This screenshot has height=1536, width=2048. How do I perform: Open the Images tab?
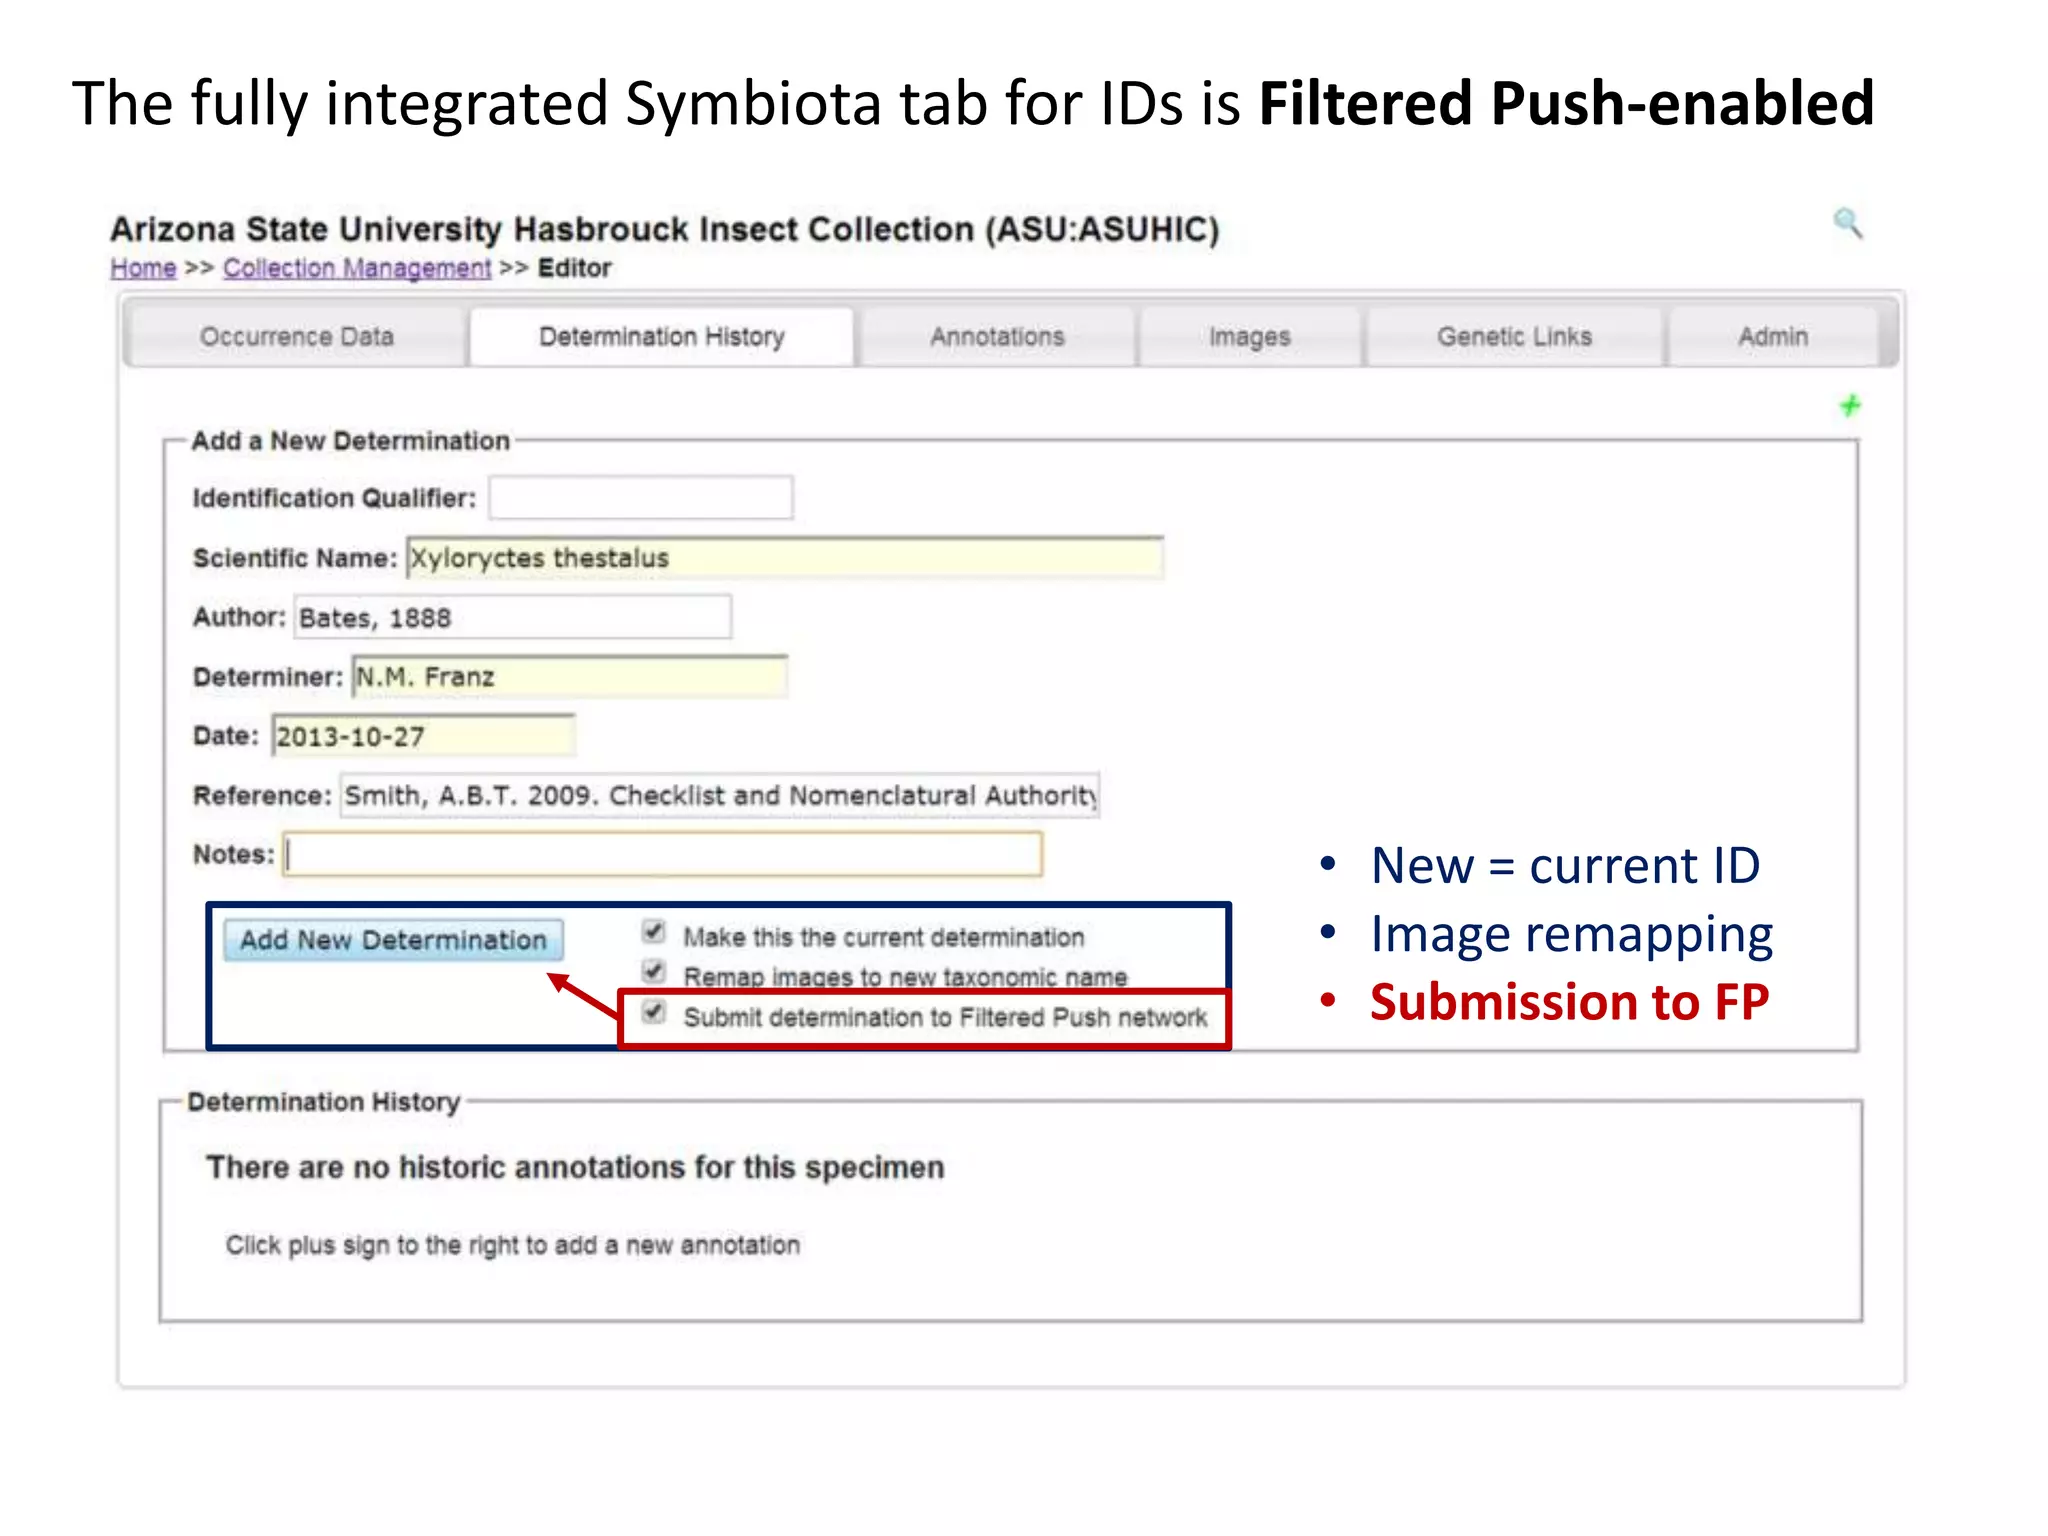(1249, 337)
